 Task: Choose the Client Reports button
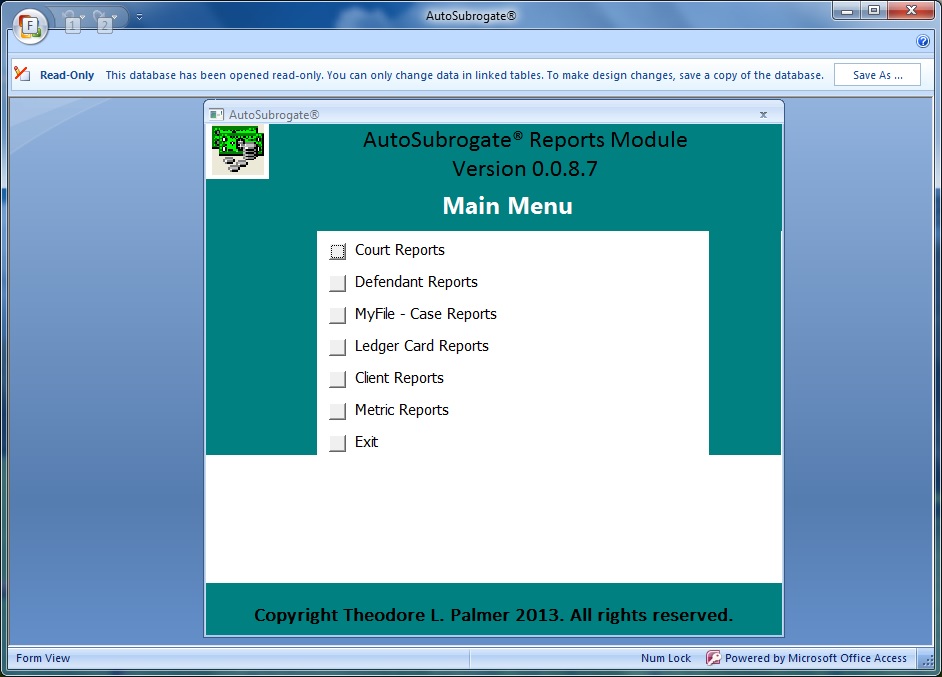point(338,379)
